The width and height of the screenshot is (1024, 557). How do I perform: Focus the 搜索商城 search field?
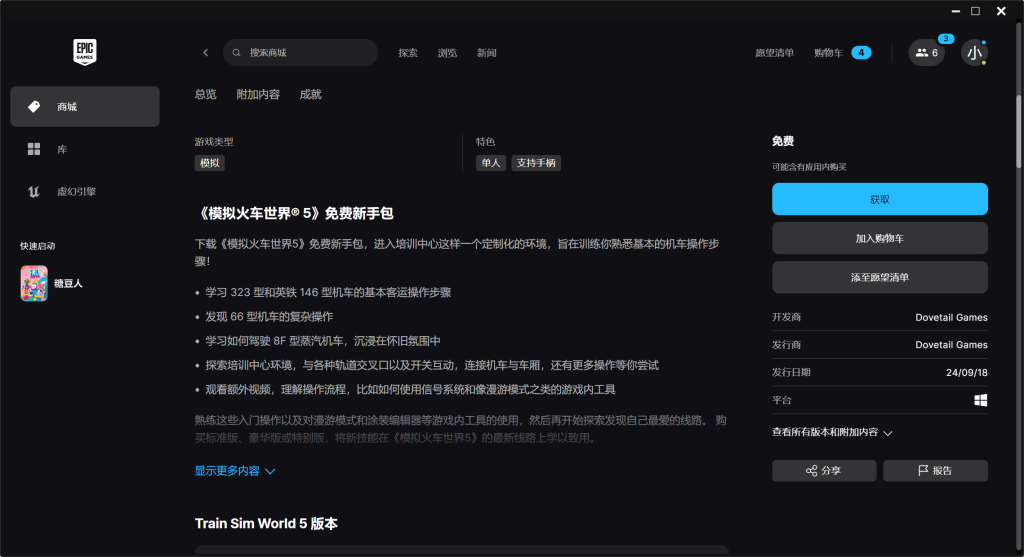point(300,52)
